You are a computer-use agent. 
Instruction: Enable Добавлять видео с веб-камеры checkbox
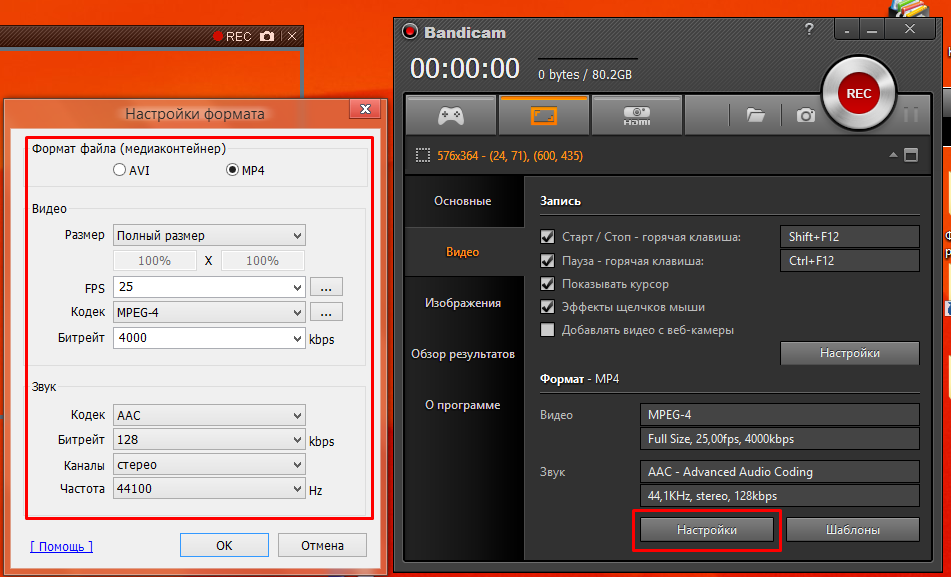[547, 330]
